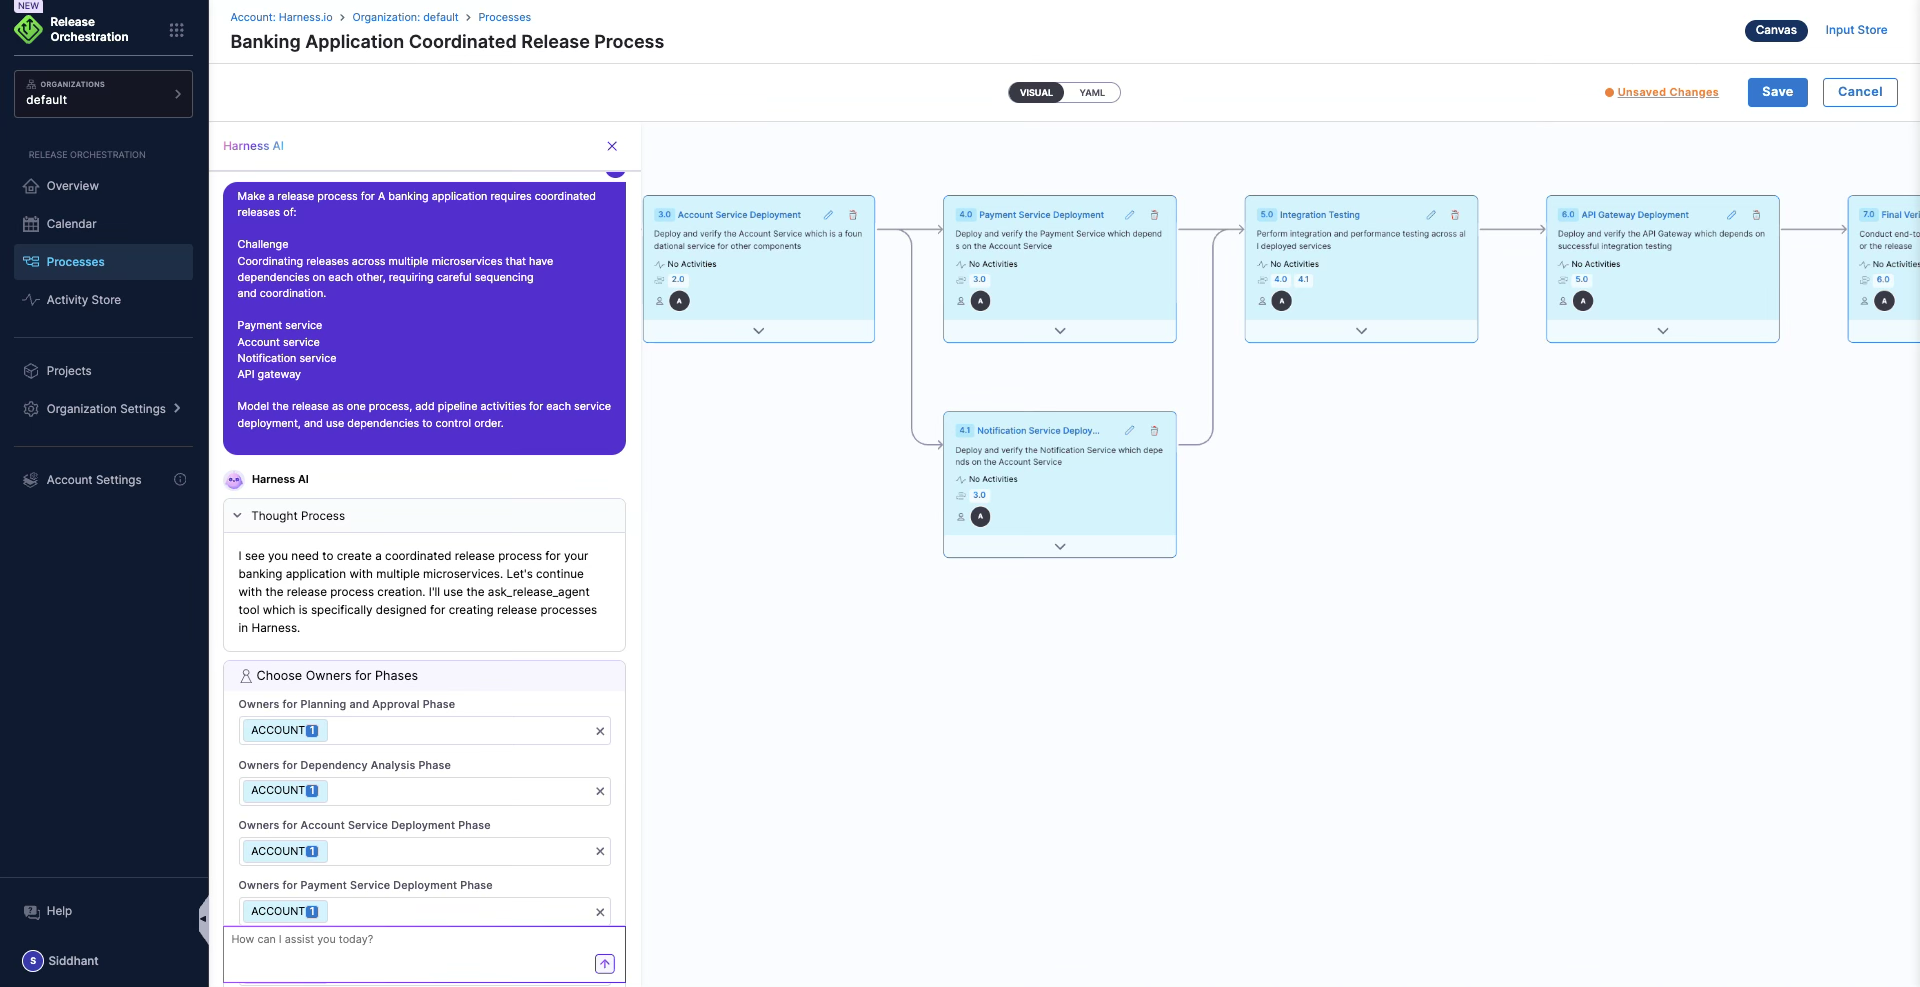Viewport: 1920px width, 987px height.
Task: Select the VISUAL view toggle
Action: point(1036,92)
